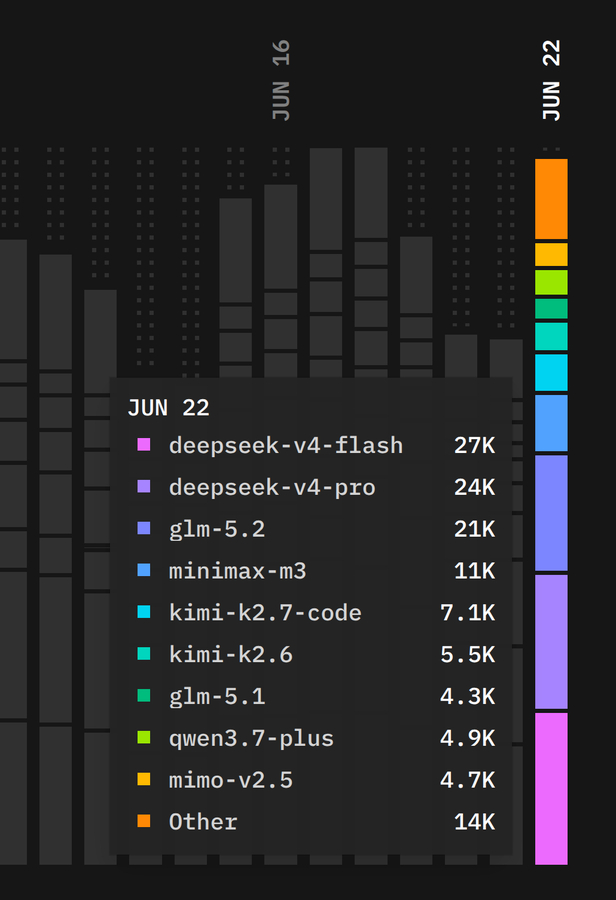Click the 21K value for glm-5.2
Screen dimensions: 616x900
(475, 529)
